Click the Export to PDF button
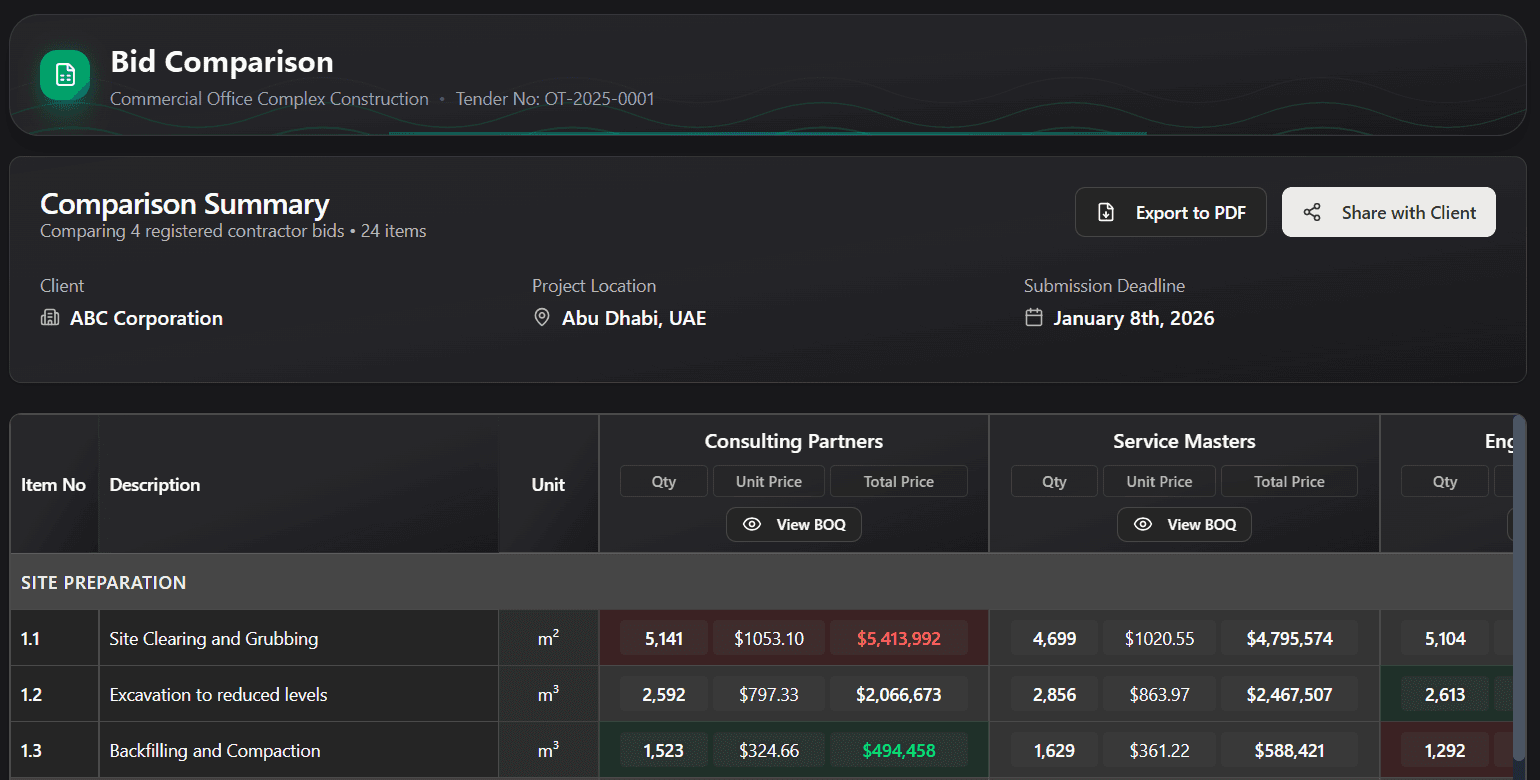 tap(1170, 211)
